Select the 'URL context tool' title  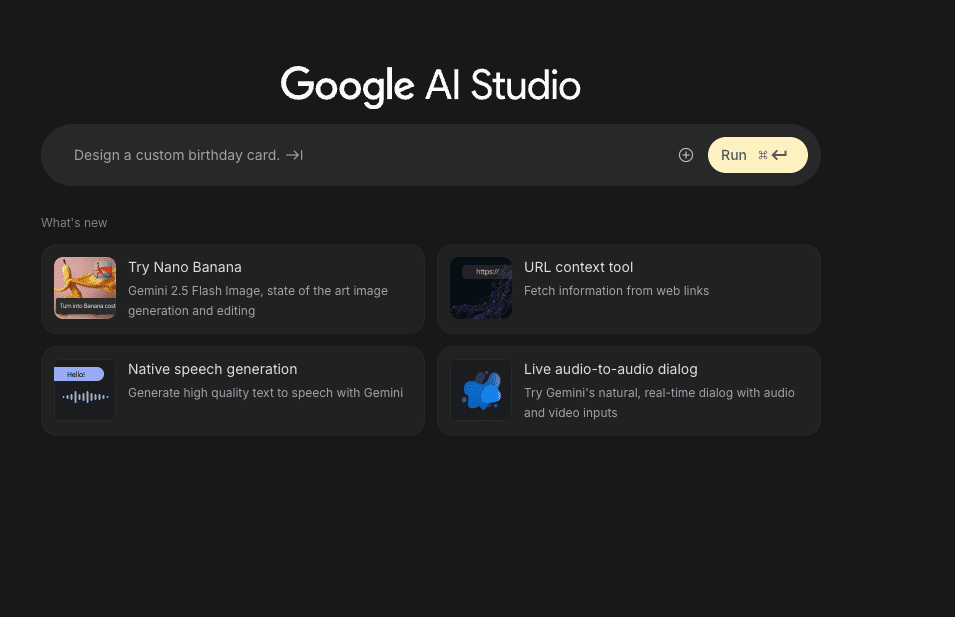tap(578, 267)
